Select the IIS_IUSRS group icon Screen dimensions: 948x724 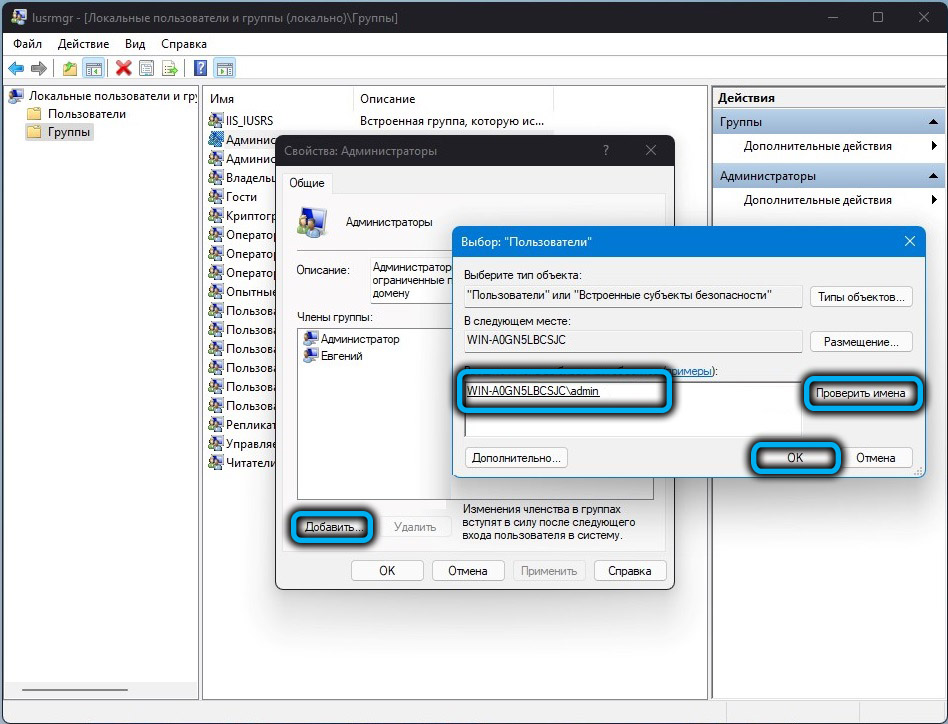click(215, 121)
